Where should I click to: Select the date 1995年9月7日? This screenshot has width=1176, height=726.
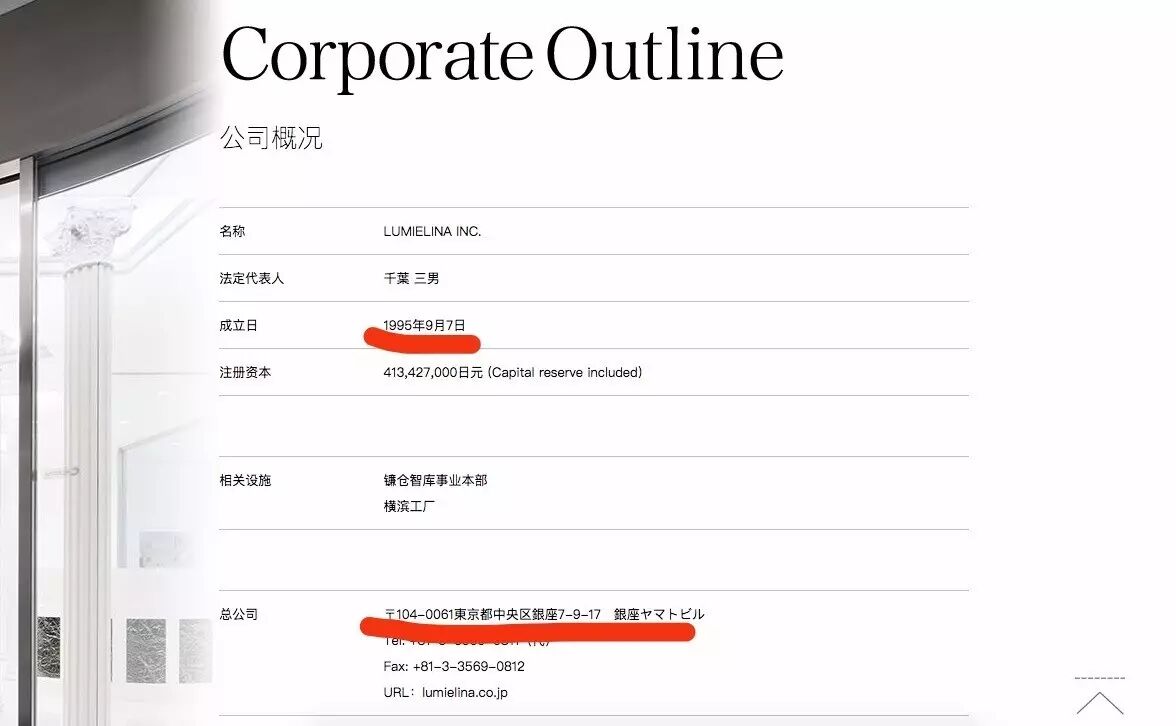[424, 326]
